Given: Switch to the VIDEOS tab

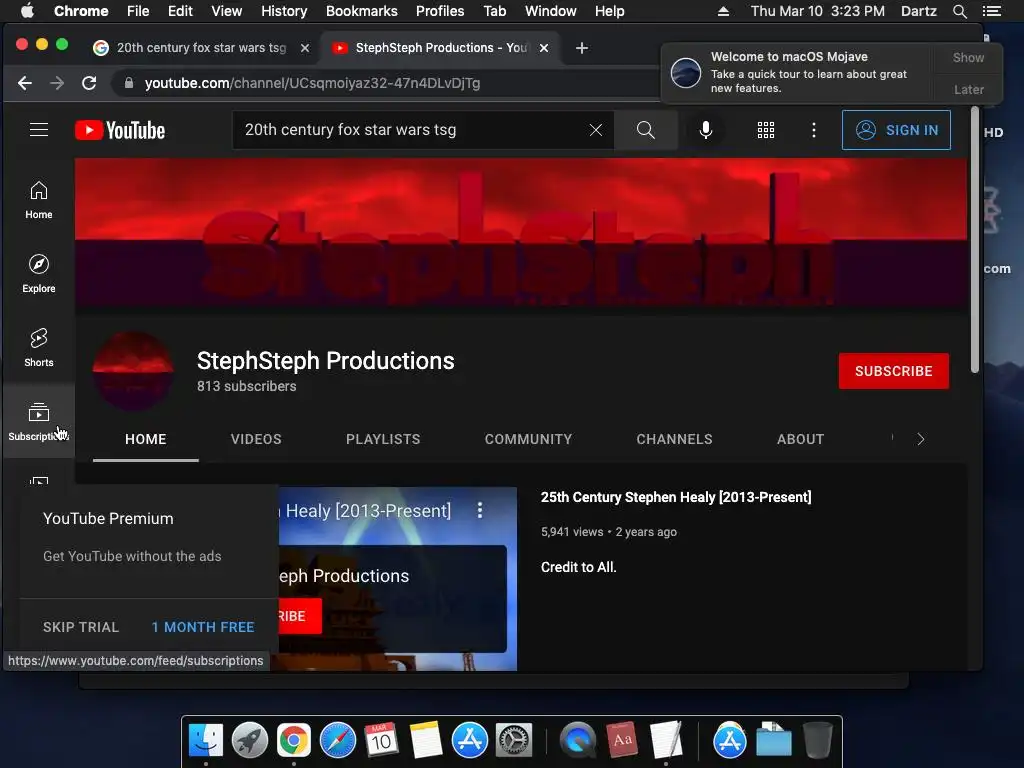Looking at the screenshot, I should 256,440.
